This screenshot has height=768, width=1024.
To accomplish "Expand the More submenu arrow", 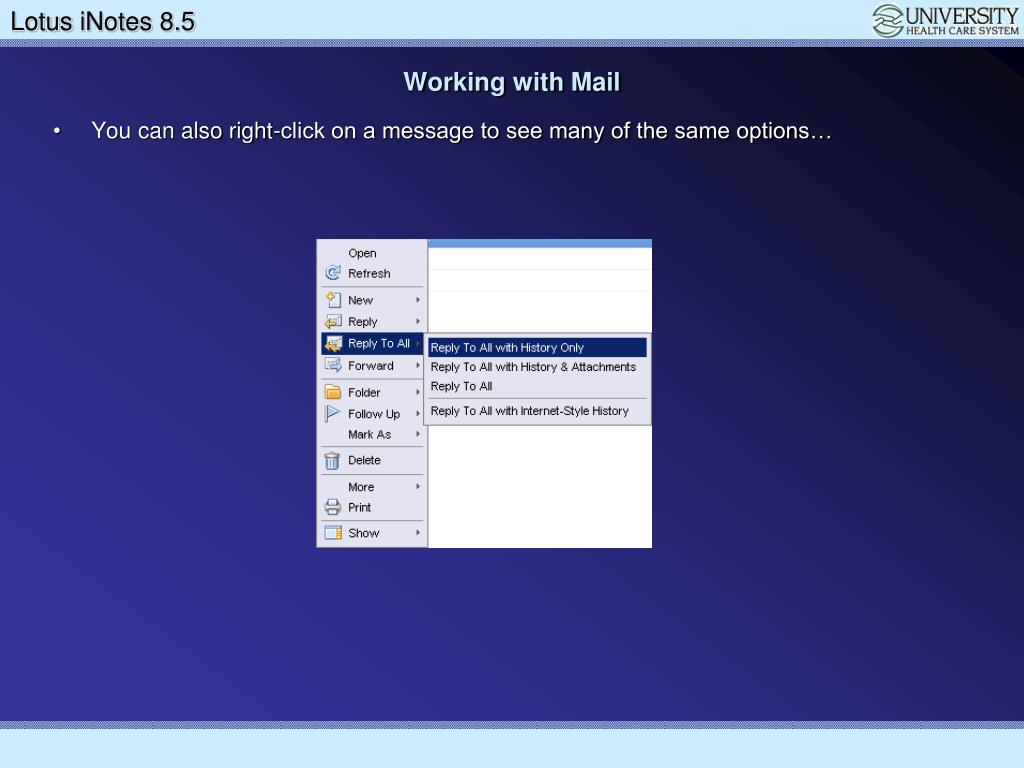I will 418,487.
